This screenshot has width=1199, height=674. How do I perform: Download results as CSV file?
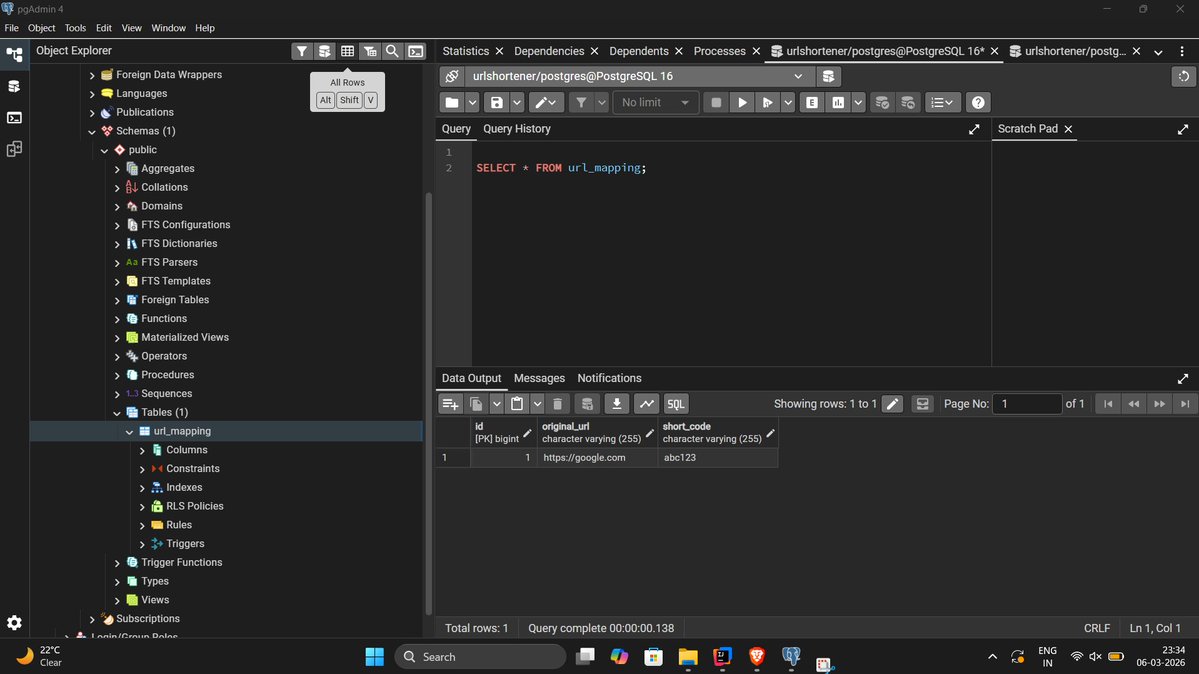click(x=616, y=404)
